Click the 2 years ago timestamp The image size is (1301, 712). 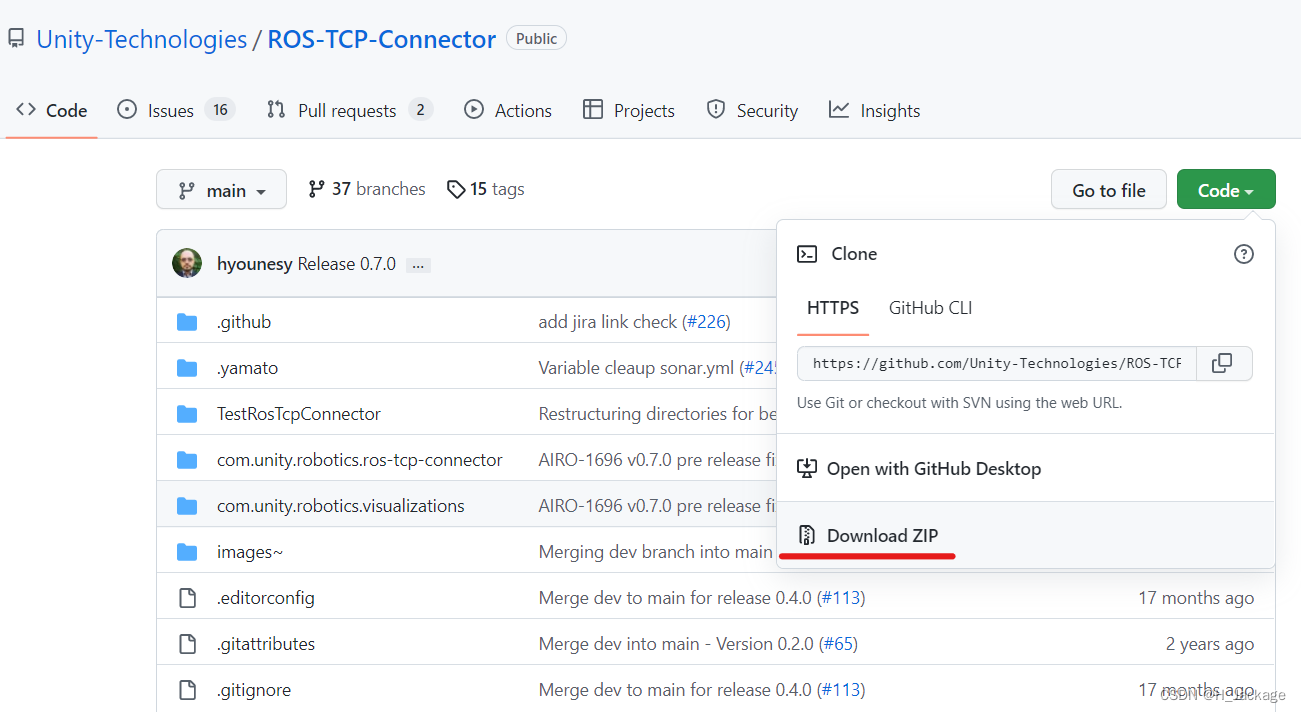point(1210,644)
